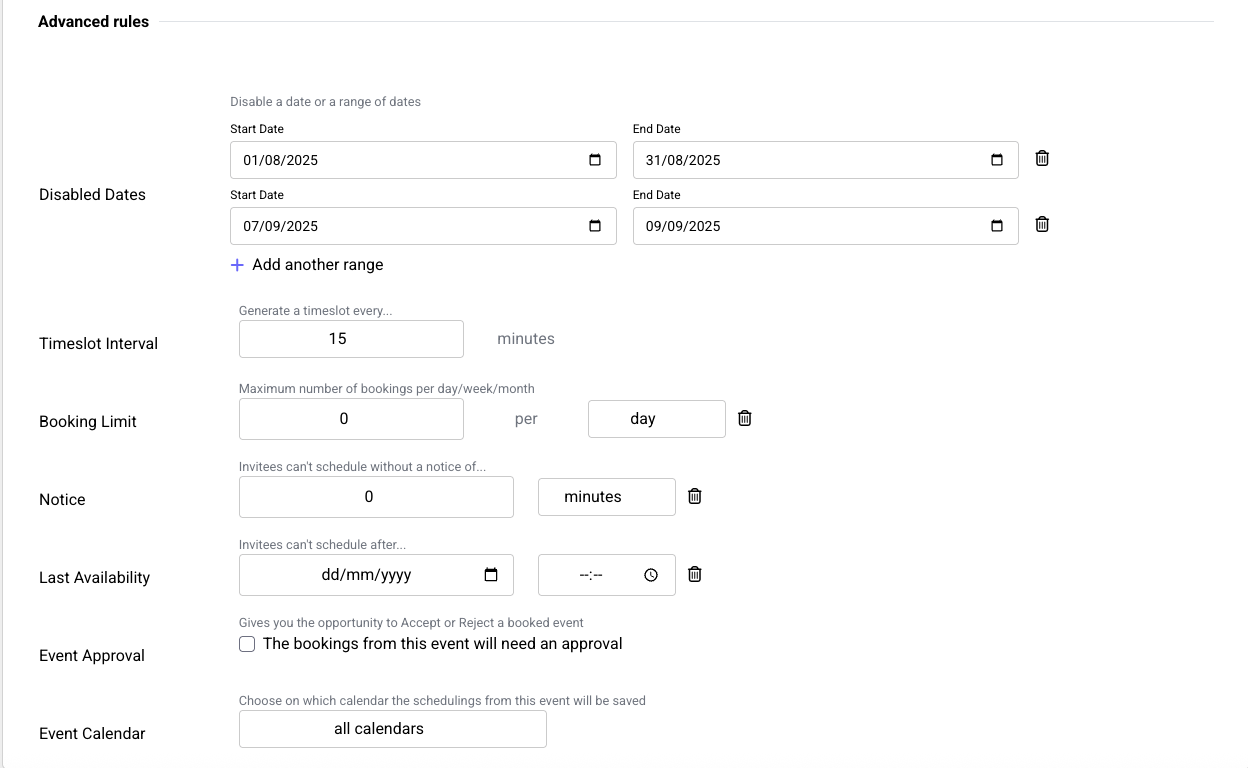
Task: Click 'Add another range' link
Action: (317, 265)
